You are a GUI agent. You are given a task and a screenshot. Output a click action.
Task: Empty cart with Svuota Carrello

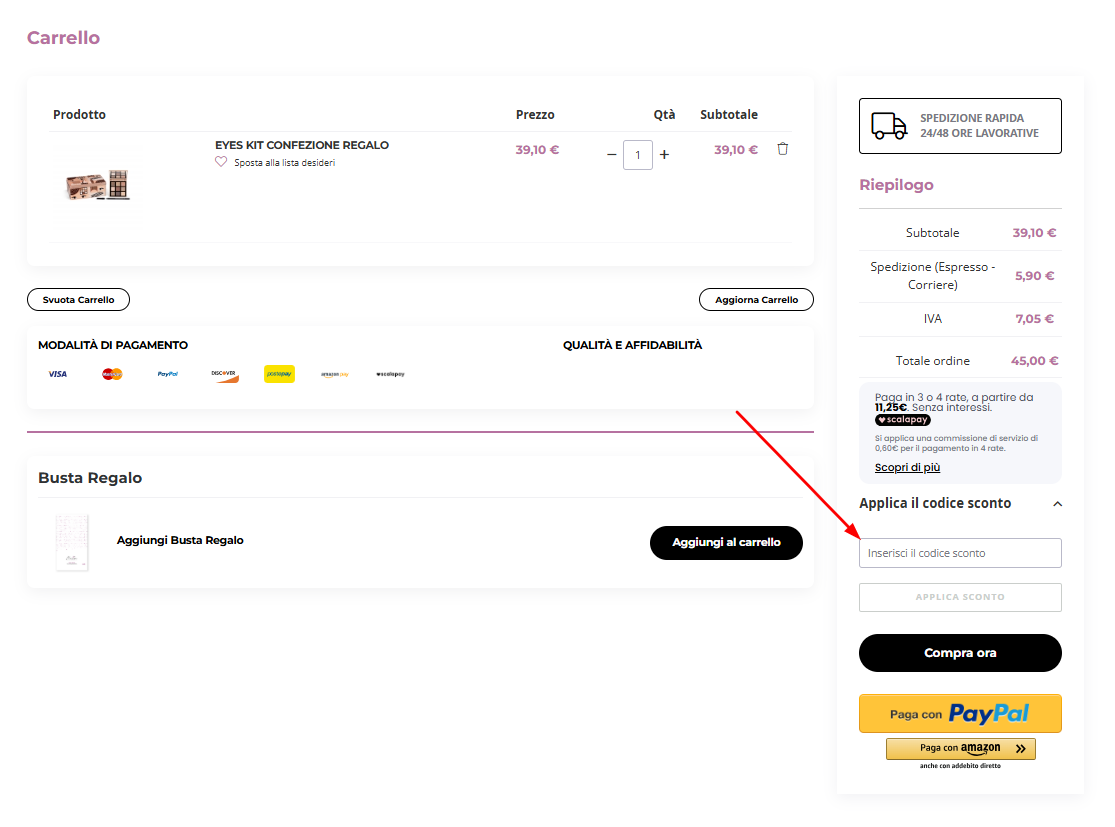click(78, 300)
